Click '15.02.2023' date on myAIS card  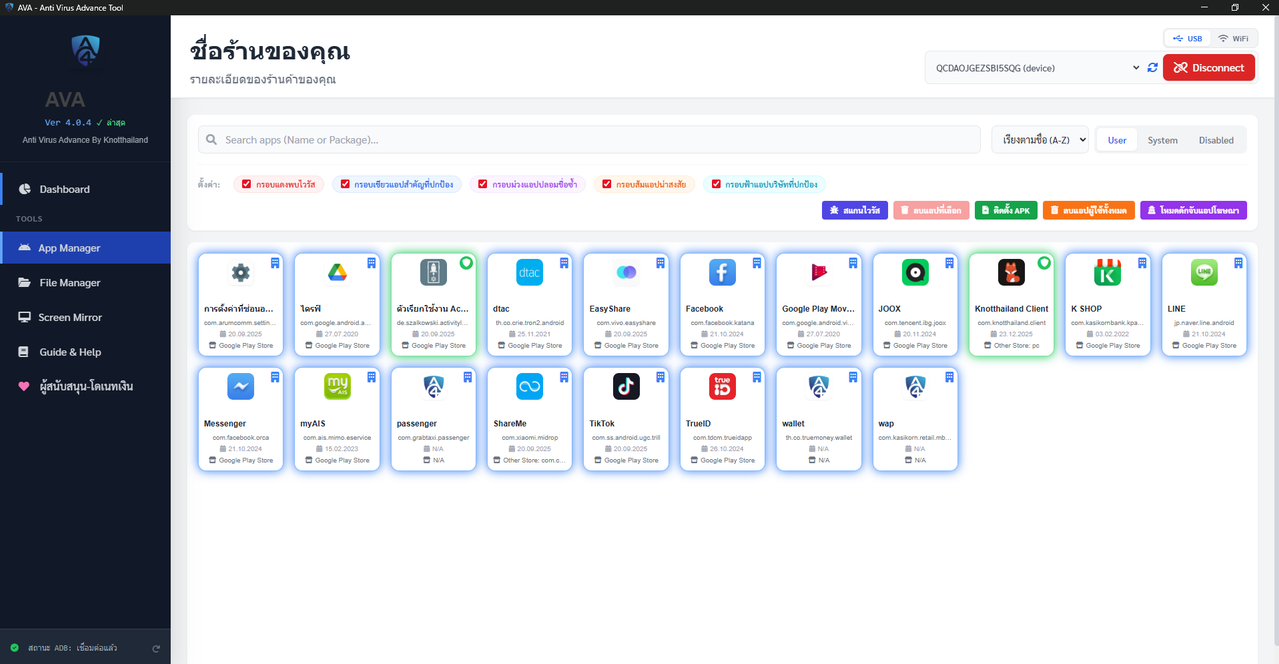click(342, 448)
